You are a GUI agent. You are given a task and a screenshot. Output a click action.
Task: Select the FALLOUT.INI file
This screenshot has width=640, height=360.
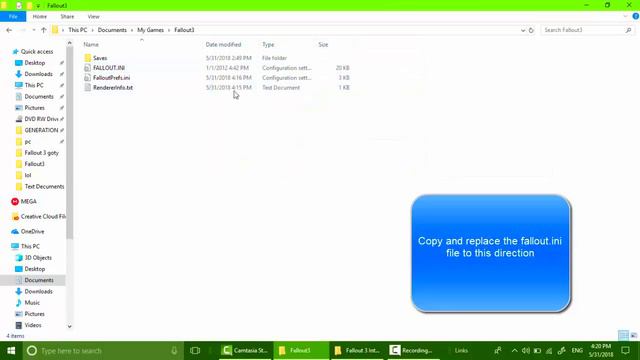[x=109, y=68]
